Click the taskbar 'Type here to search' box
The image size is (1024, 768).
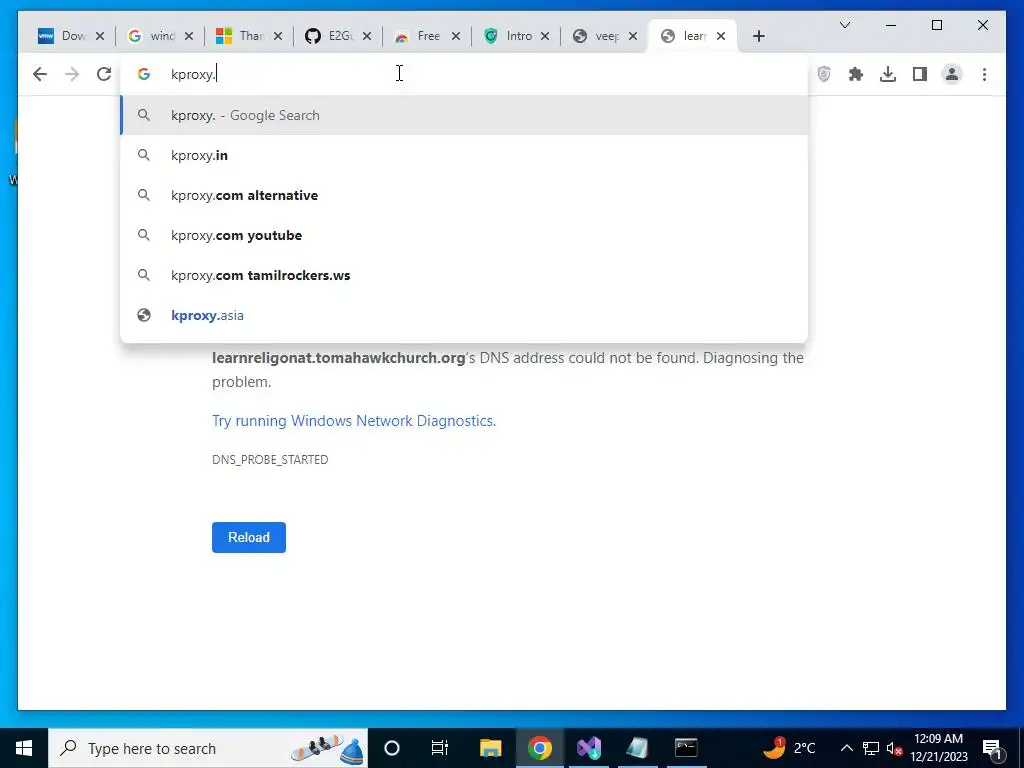(208, 748)
